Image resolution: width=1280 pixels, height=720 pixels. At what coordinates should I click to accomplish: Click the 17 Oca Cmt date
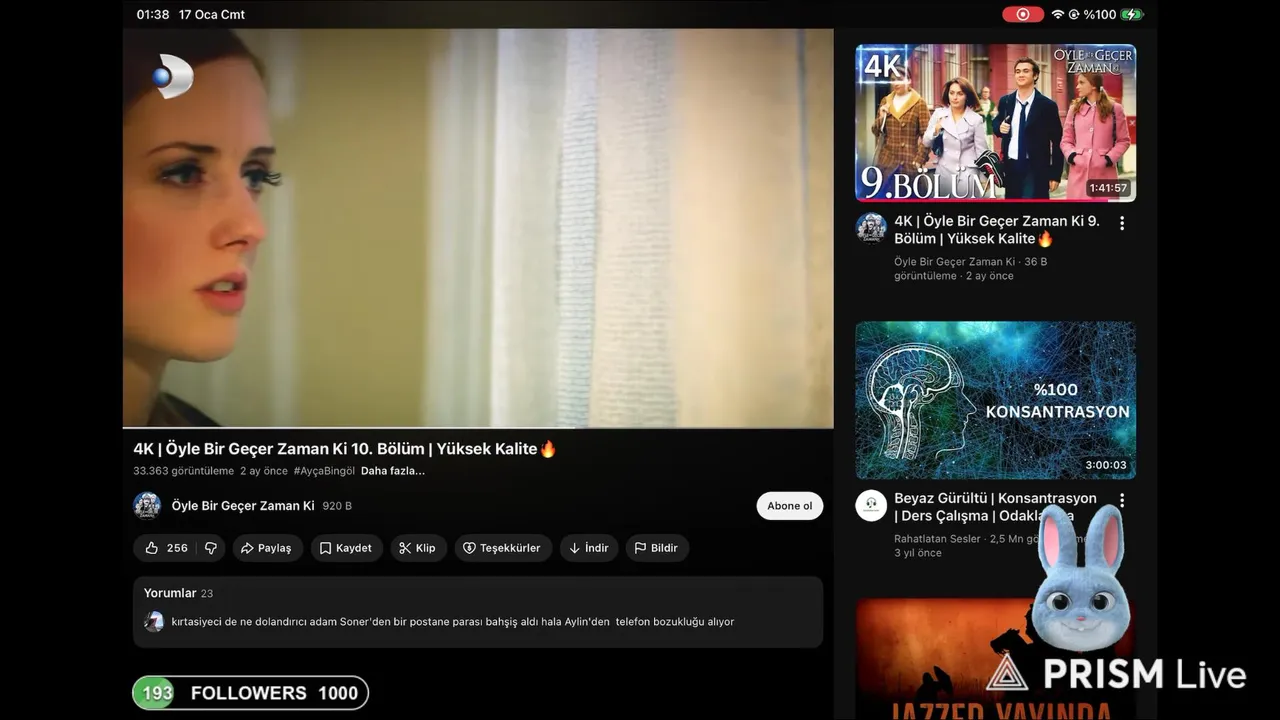[212, 14]
